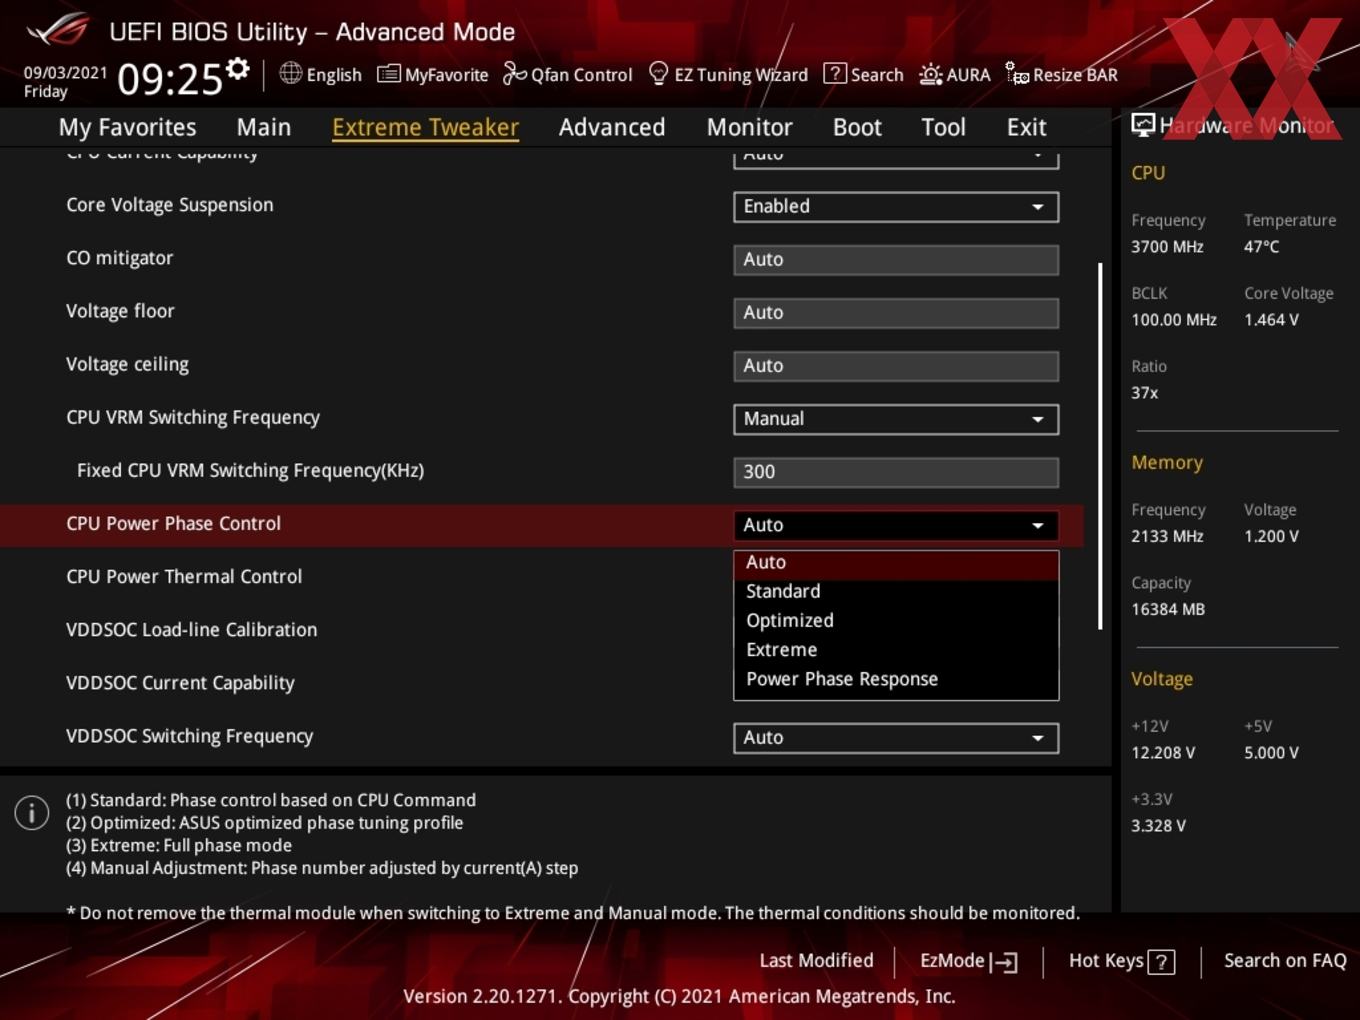Choose Optimized phase control option
1360x1020 pixels.
[896, 620]
